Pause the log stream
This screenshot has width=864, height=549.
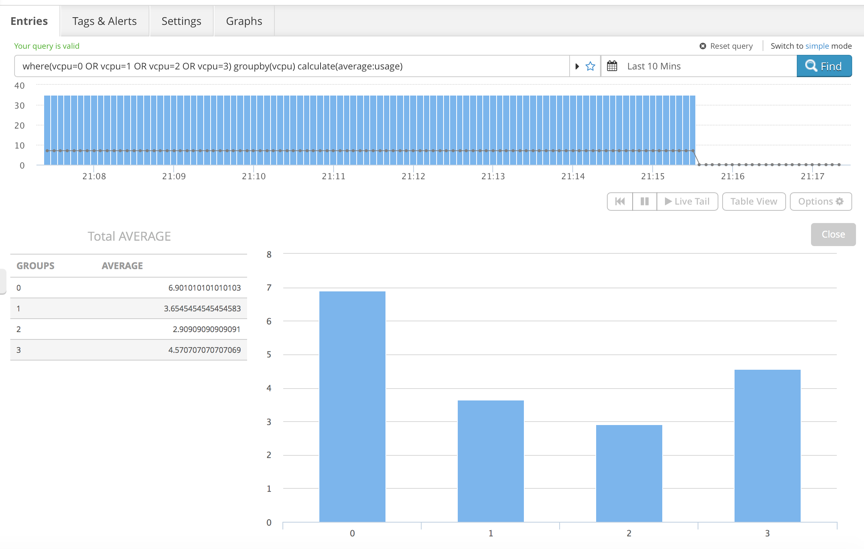click(645, 201)
